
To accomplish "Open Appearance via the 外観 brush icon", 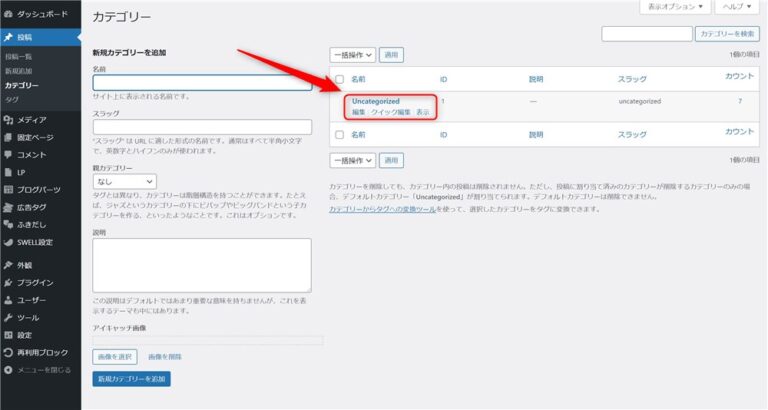I will (9, 265).
